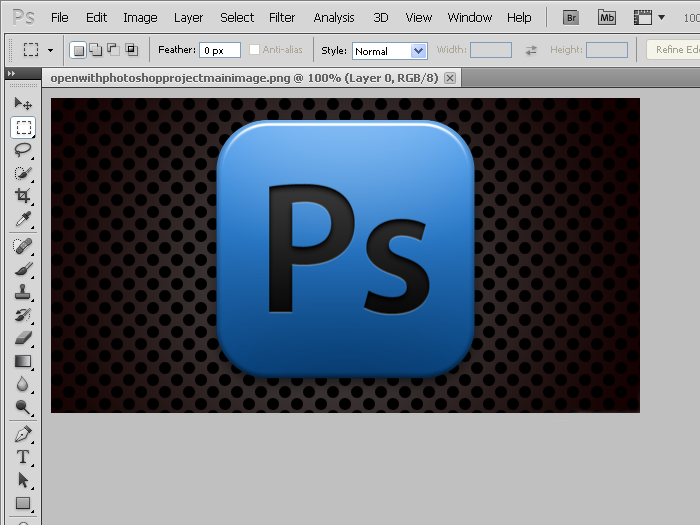Choose New selection mode
The height and width of the screenshot is (525, 700).
[x=78, y=50]
